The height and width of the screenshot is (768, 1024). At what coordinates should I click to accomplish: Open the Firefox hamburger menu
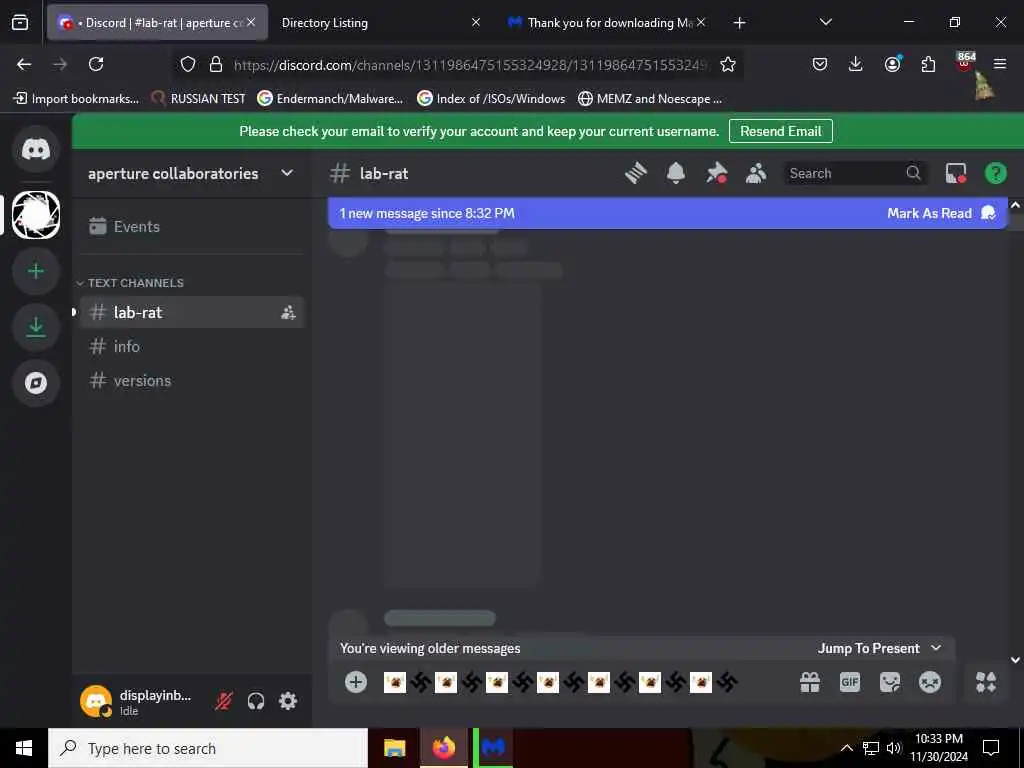tap(1000, 64)
